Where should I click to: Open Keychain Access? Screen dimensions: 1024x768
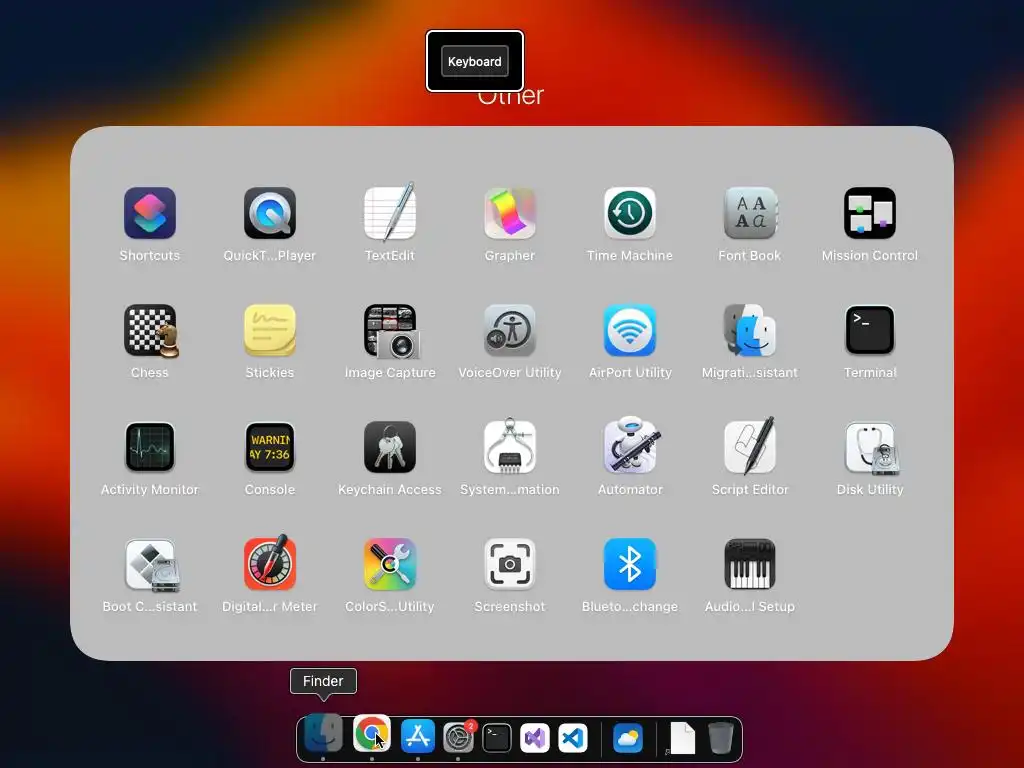coord(390,447)
